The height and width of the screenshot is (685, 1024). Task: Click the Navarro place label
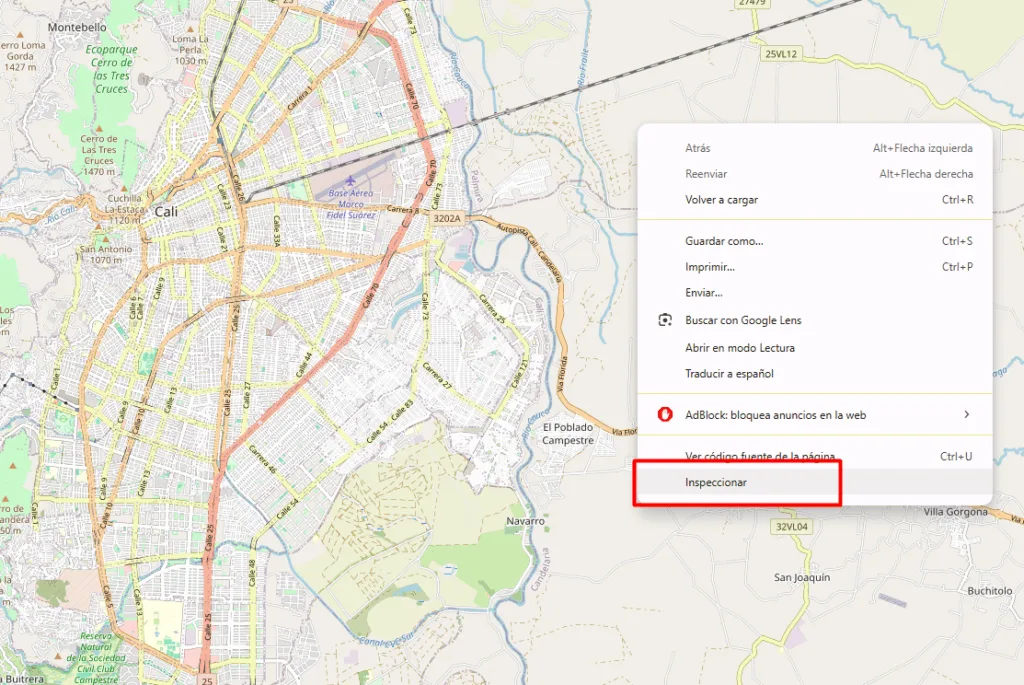[x=525, y=521]
